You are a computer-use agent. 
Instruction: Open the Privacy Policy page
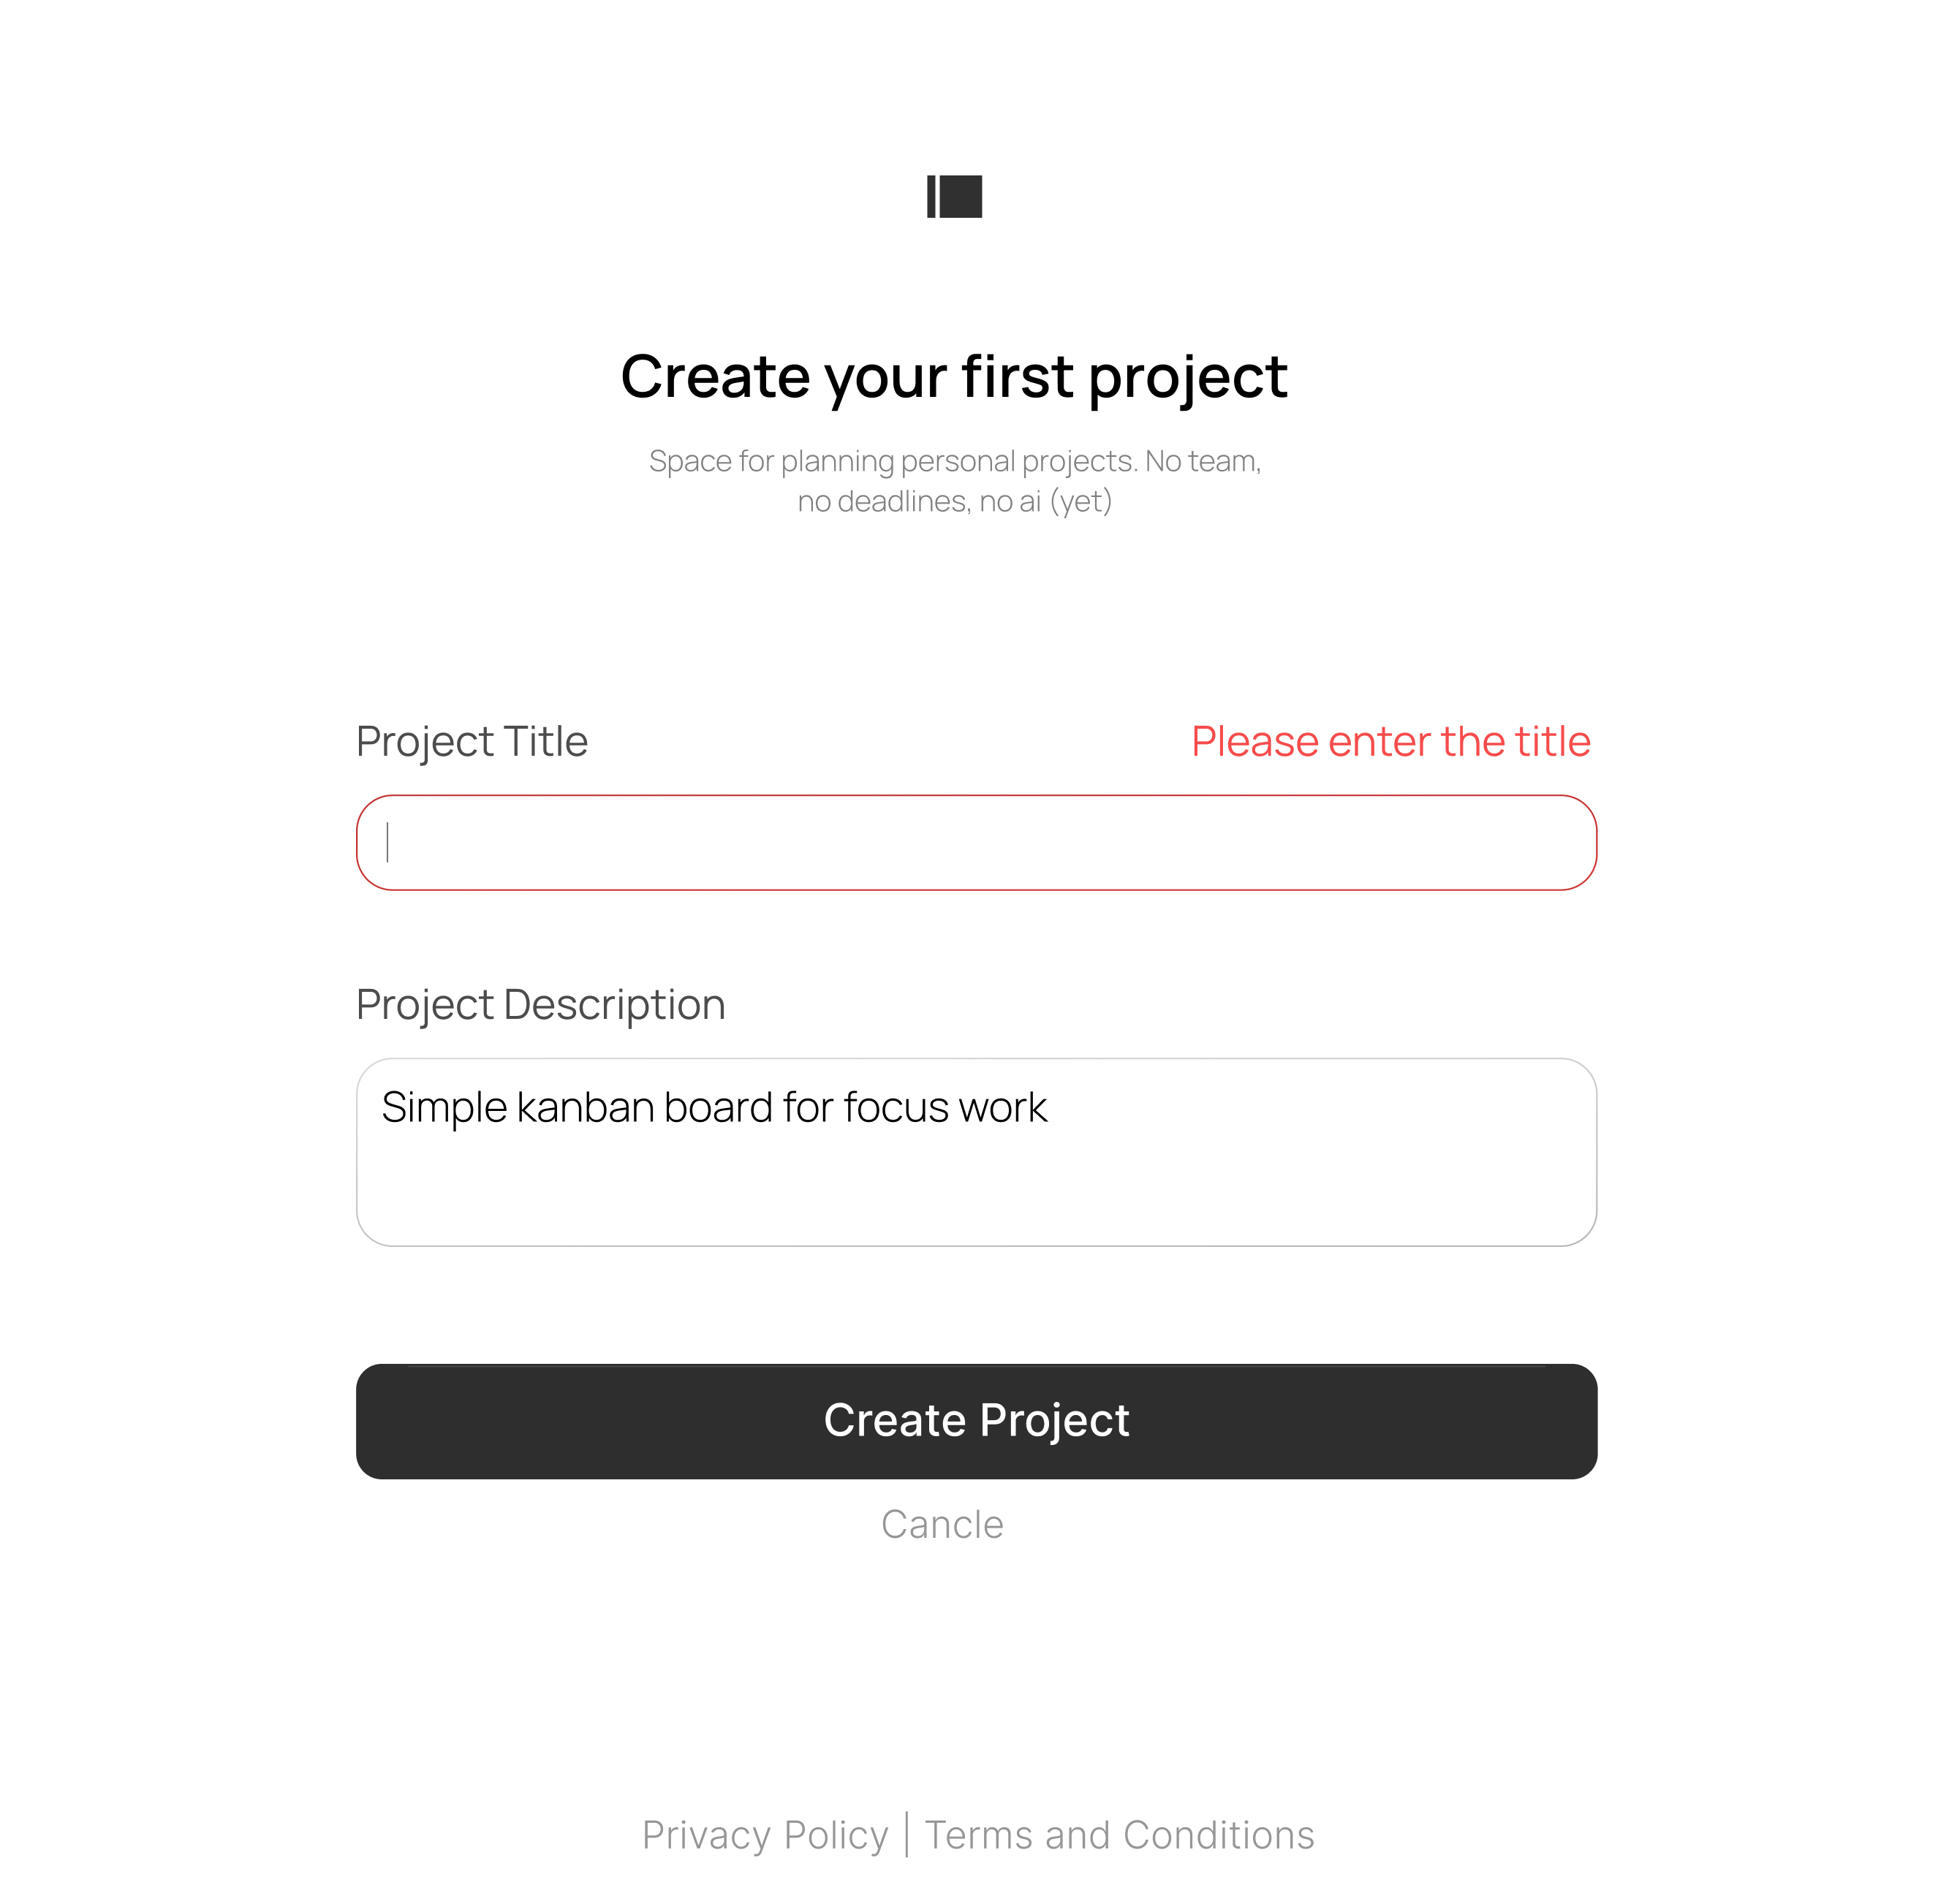click(765, 1834)
